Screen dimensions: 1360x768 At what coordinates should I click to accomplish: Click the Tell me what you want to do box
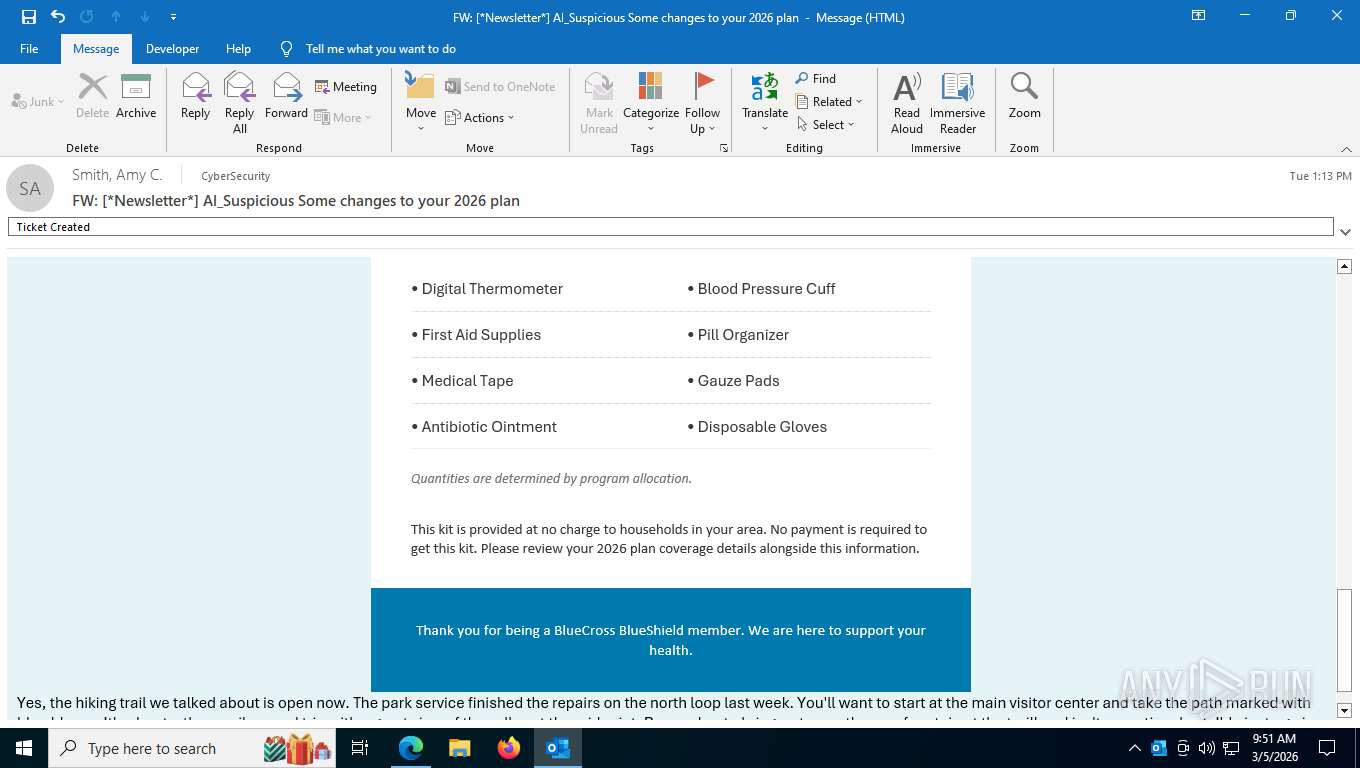[380, 48]
